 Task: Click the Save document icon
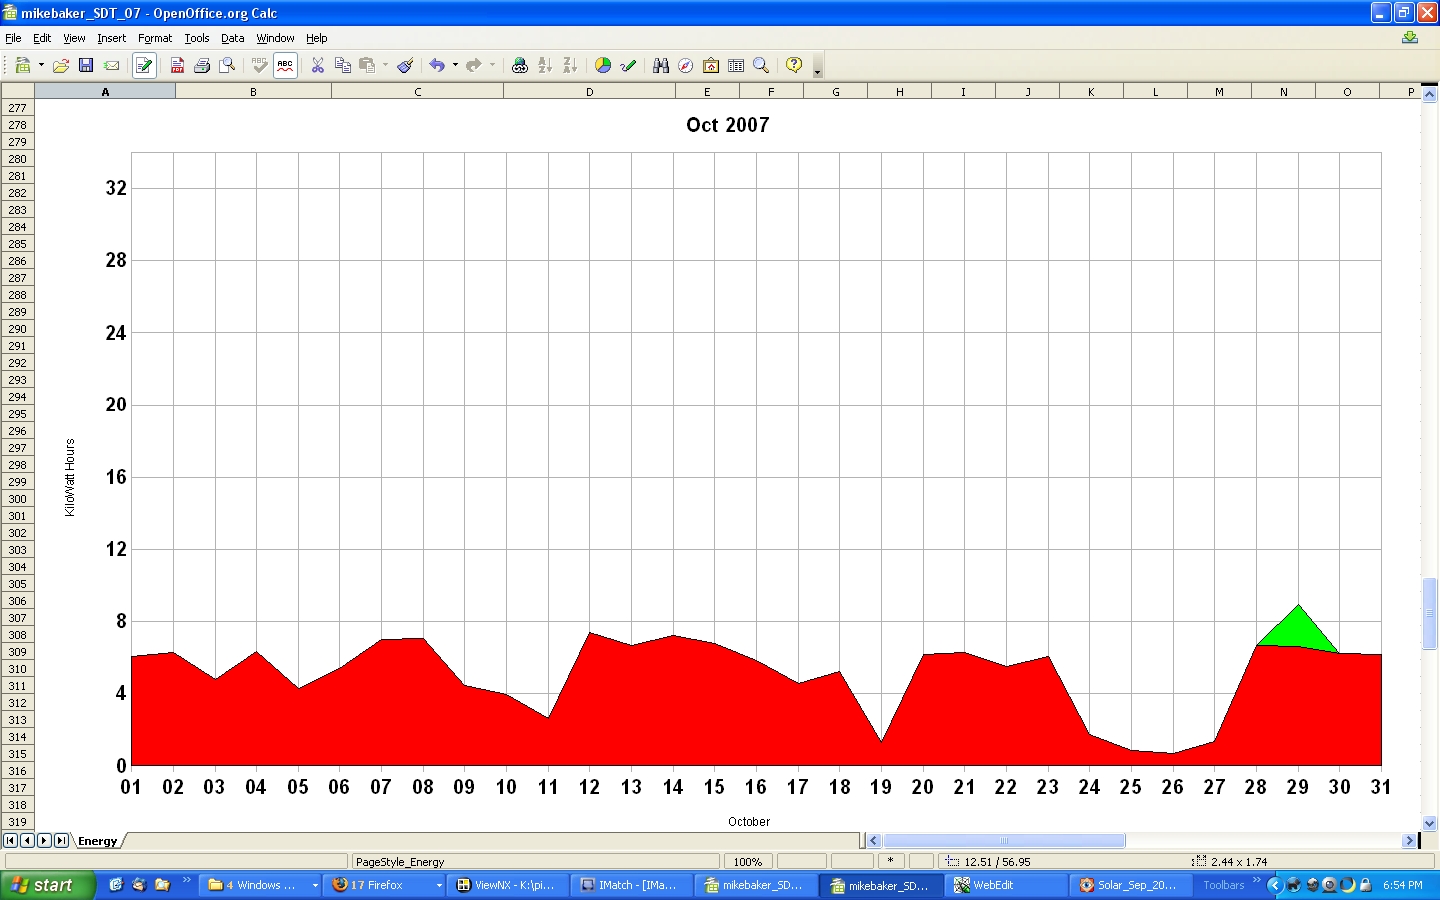click(86, 65)
